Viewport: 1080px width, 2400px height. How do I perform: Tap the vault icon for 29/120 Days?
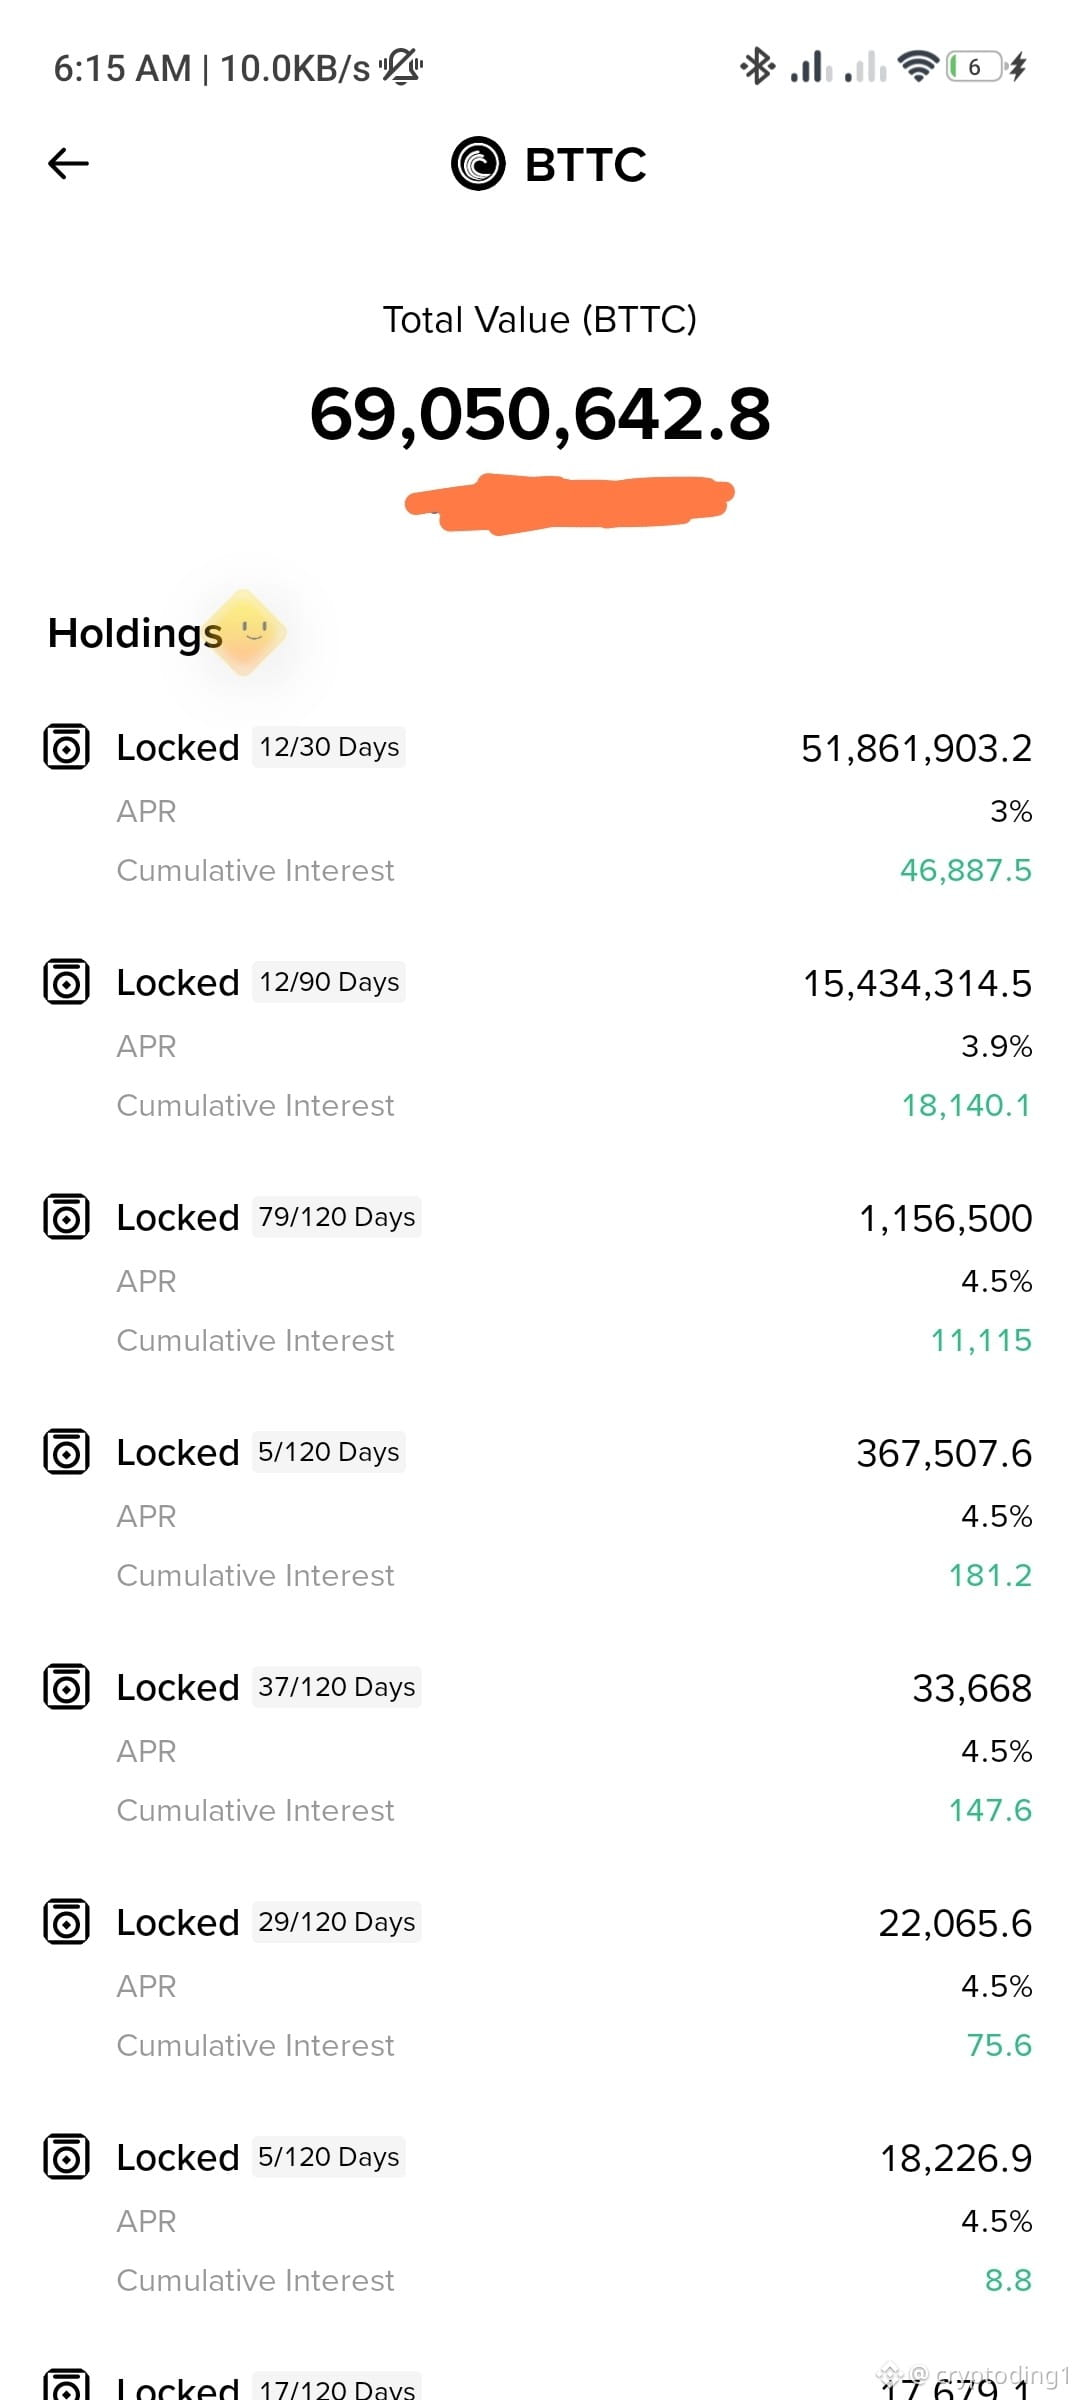pyautogui.click(x=67, y=1922)
